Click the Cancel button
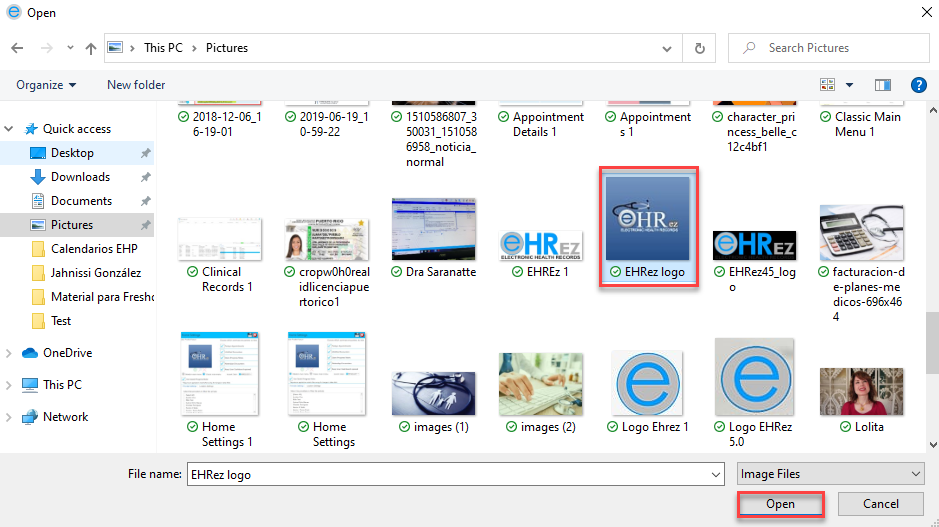This screenshot has width=939, height=527. 880,504
